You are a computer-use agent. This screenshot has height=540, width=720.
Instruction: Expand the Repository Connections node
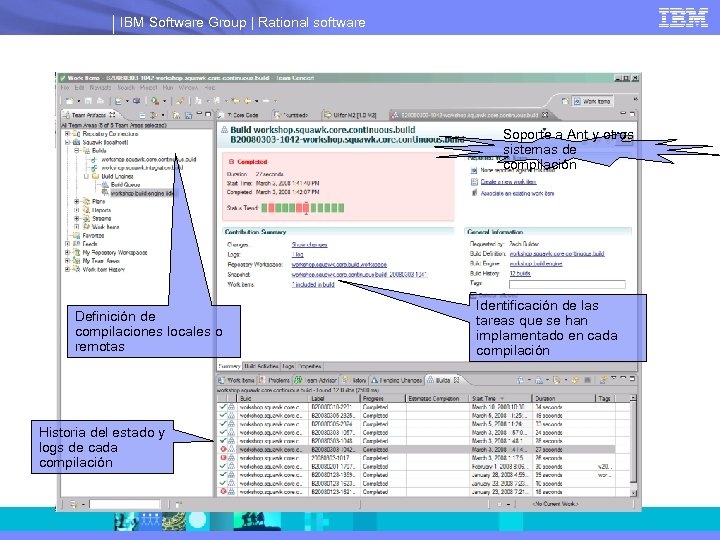[68, 134]
